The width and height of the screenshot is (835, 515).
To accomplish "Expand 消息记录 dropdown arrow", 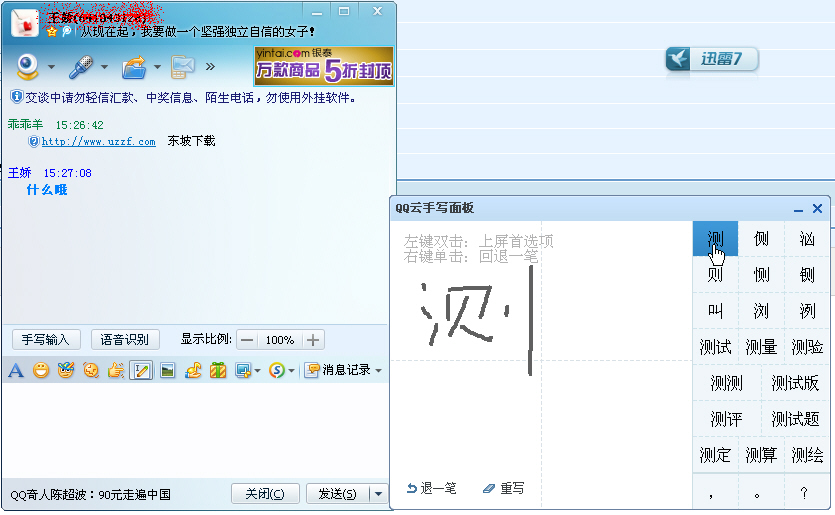I will tap(379, 371).
